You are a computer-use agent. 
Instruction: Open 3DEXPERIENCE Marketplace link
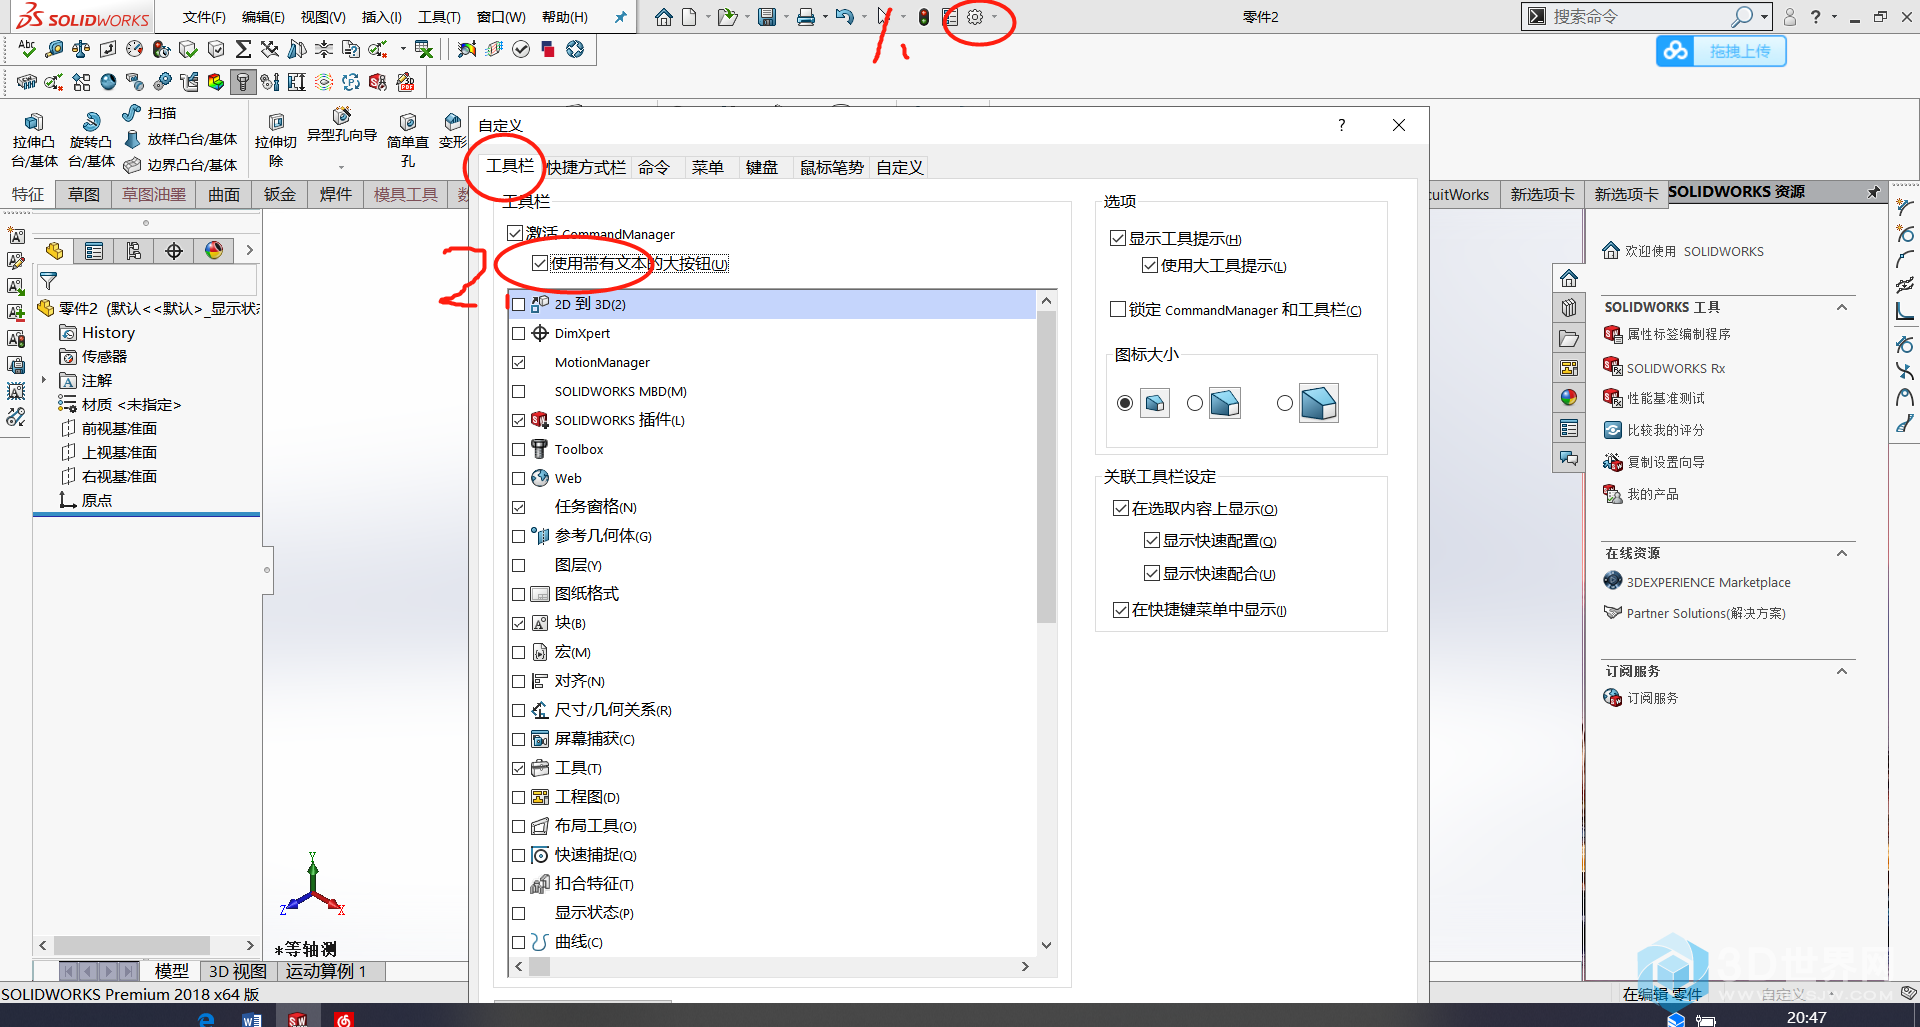click(1708, 582)
